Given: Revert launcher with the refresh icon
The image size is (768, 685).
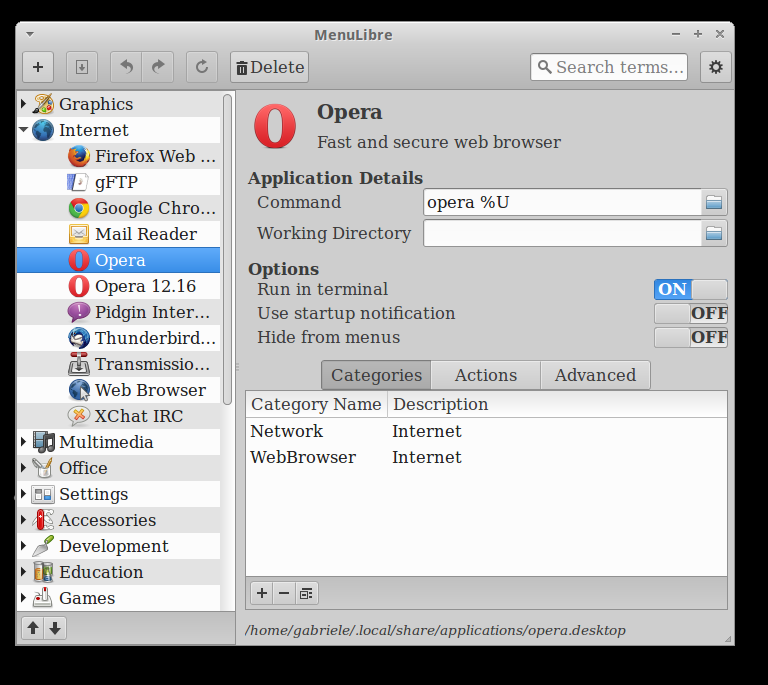Looking at the screenshot, I should 202,67.
